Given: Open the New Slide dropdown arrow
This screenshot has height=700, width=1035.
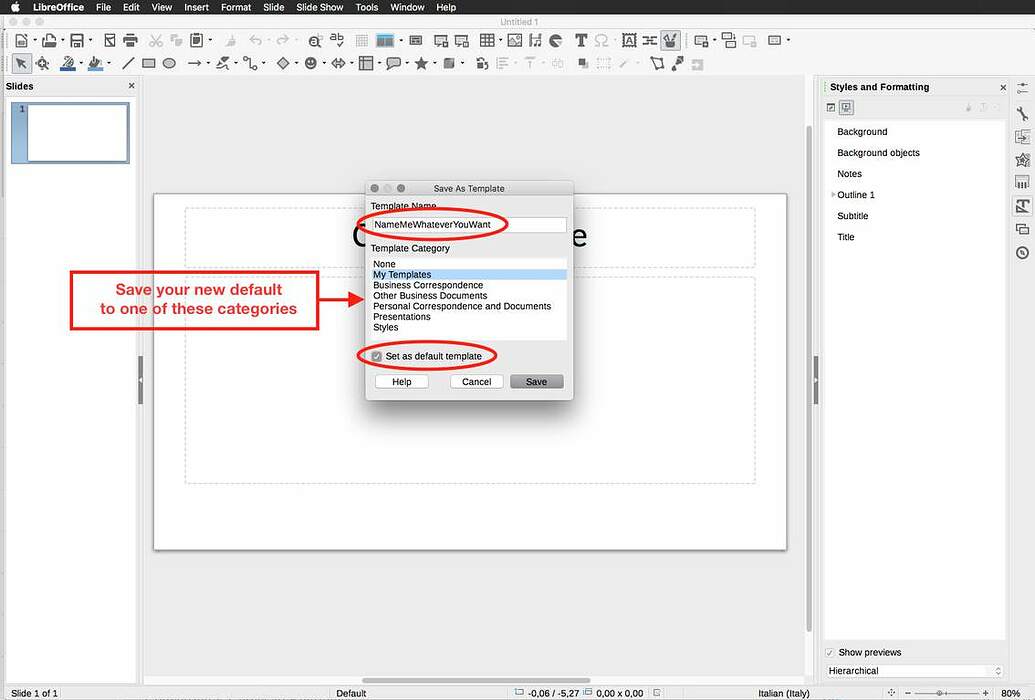Looking at the screenshot, I should point(714,40).
